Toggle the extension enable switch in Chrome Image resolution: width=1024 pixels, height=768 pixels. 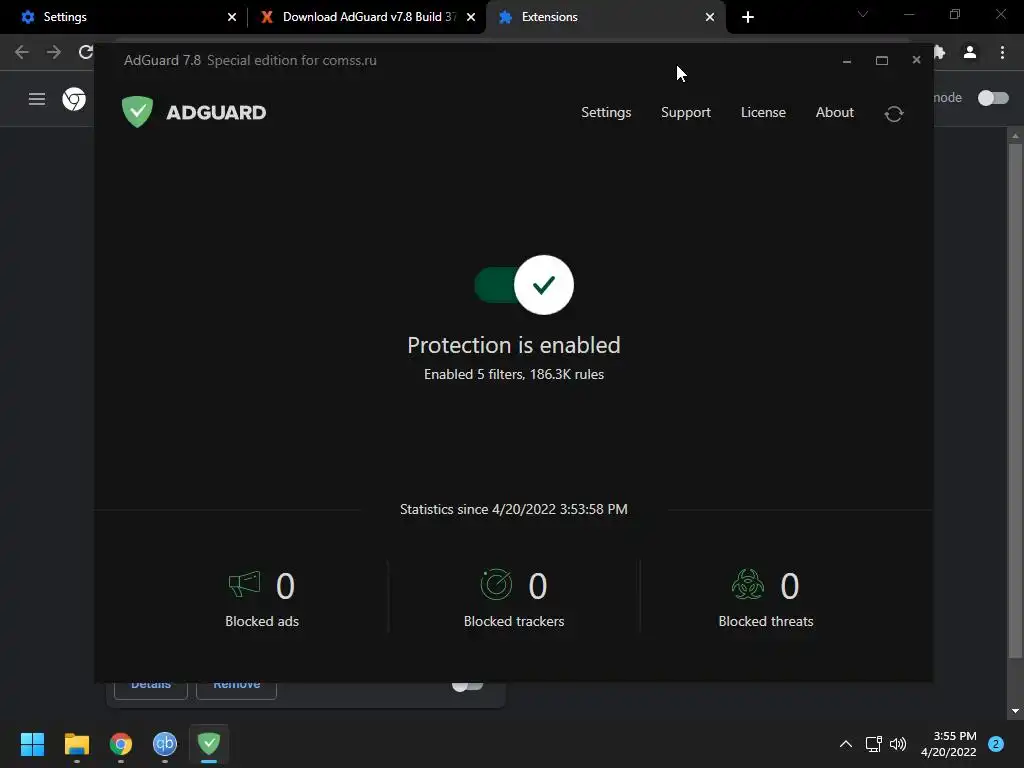(468, 686)
